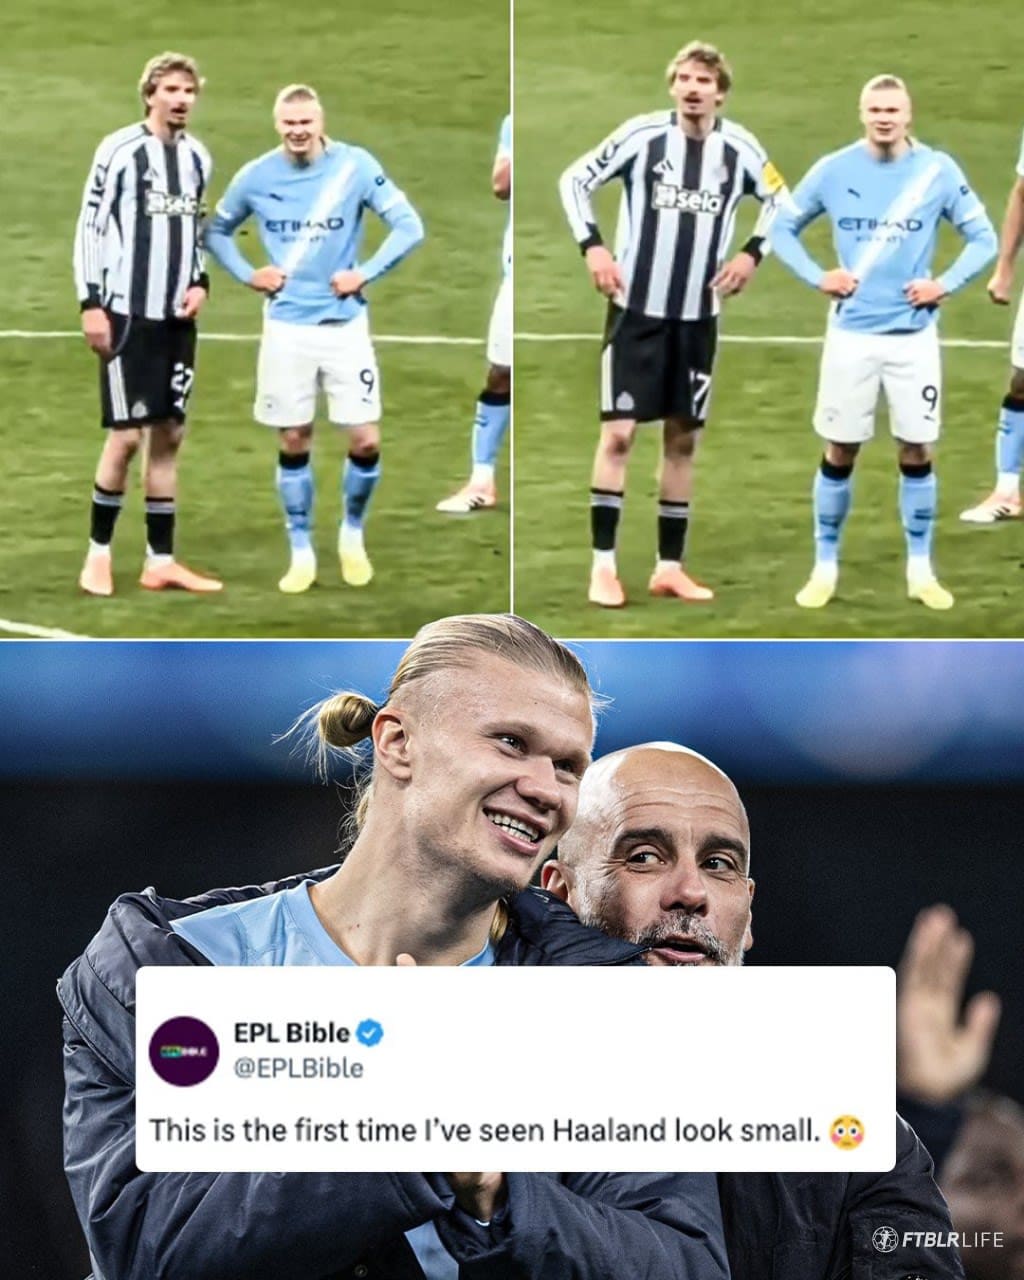Click the EPL Bible purple profile avatar
Screen dimensions: 1024x1280
184,1051
